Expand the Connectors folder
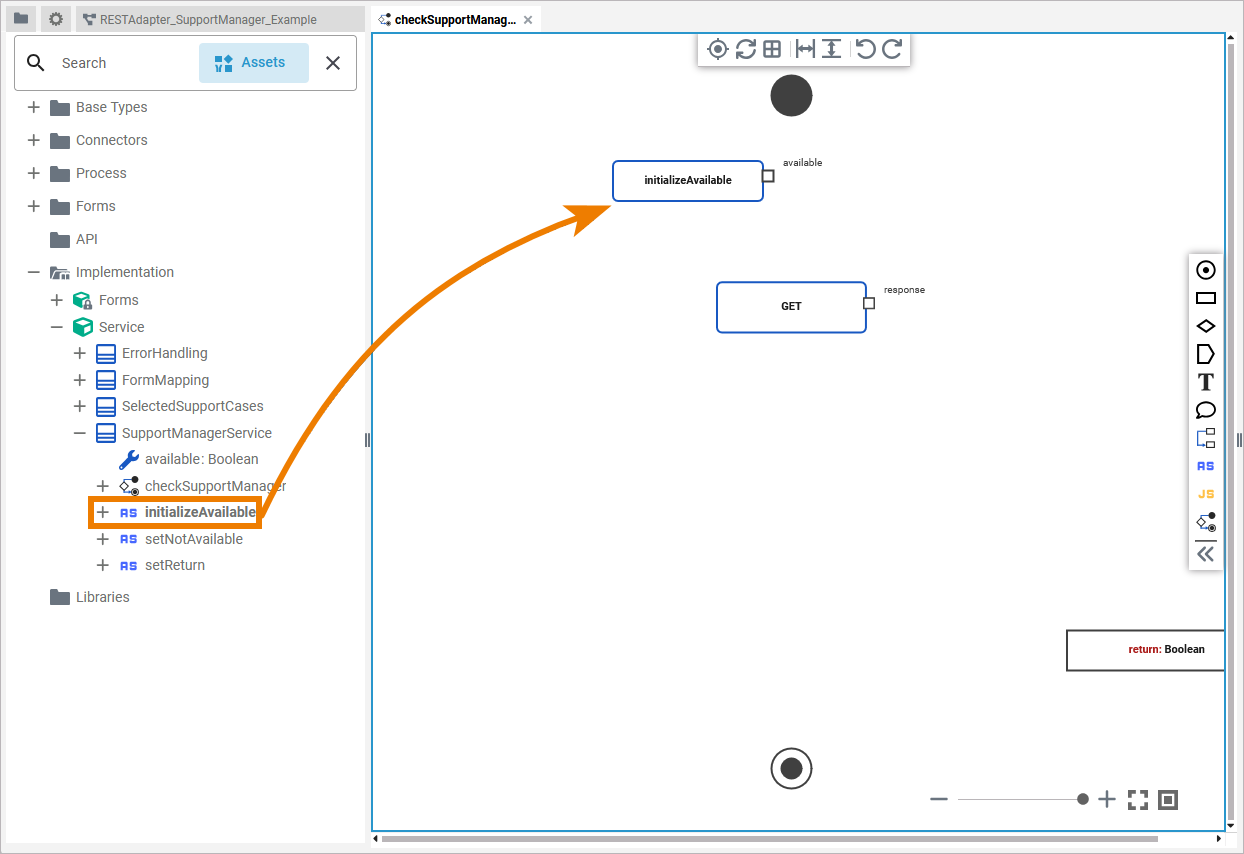Screen dimensions: 1244x854 coord(34,140)
